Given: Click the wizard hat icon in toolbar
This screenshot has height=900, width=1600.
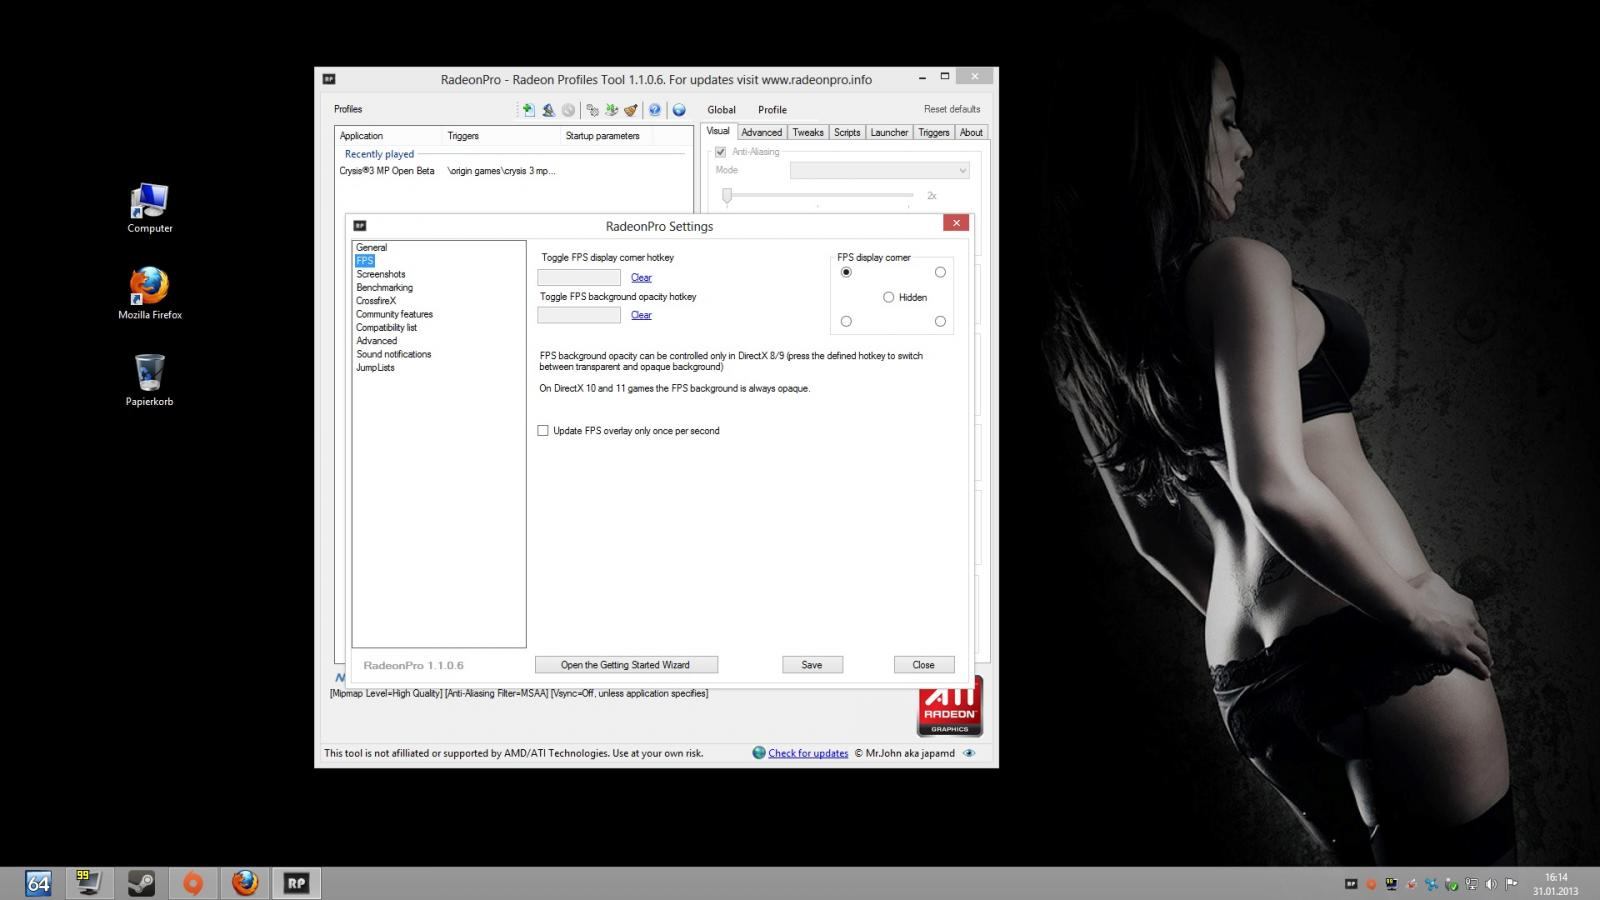Looking at the screenshot, I should (x=548, y=110).
